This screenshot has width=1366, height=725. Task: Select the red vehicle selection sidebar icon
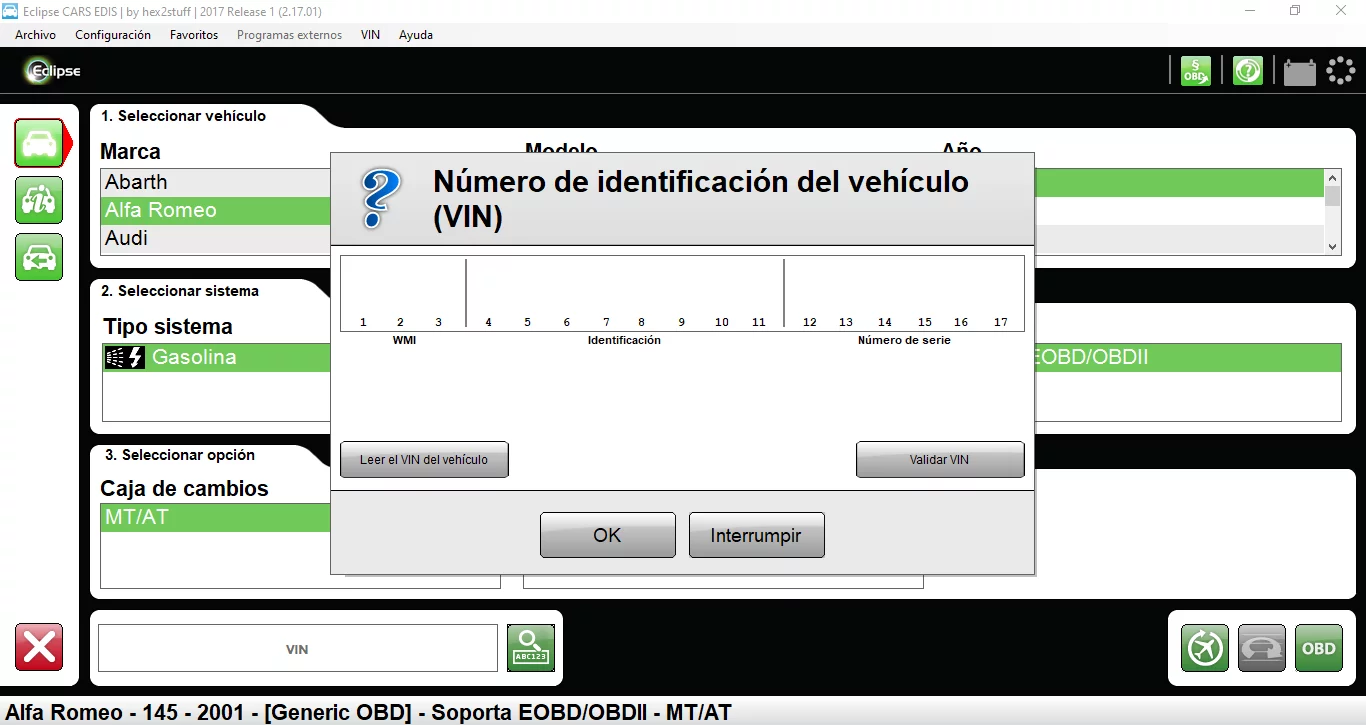[x=39, y=142]
